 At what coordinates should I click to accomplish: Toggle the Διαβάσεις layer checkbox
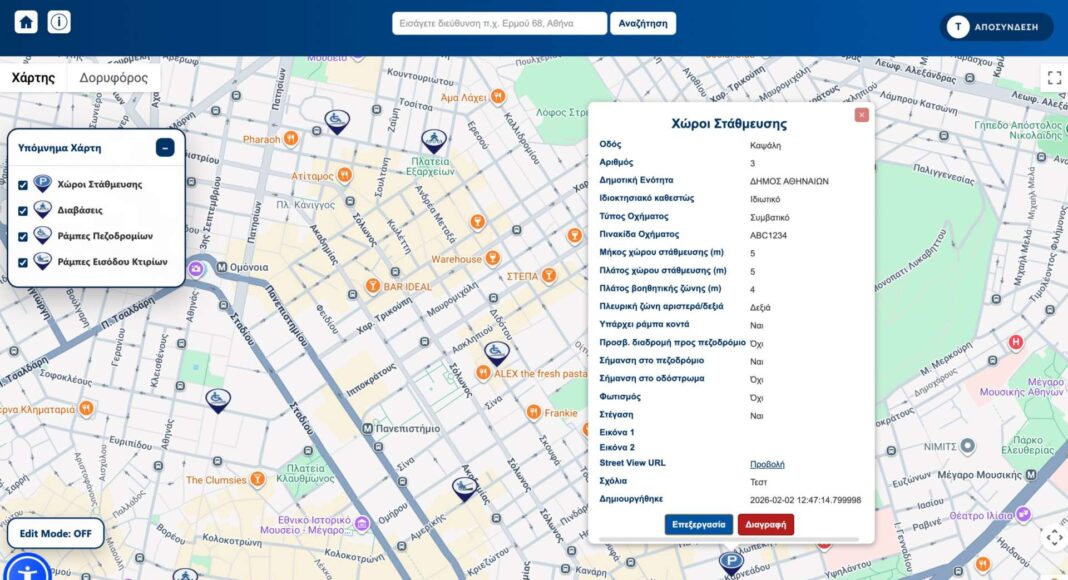23,211
